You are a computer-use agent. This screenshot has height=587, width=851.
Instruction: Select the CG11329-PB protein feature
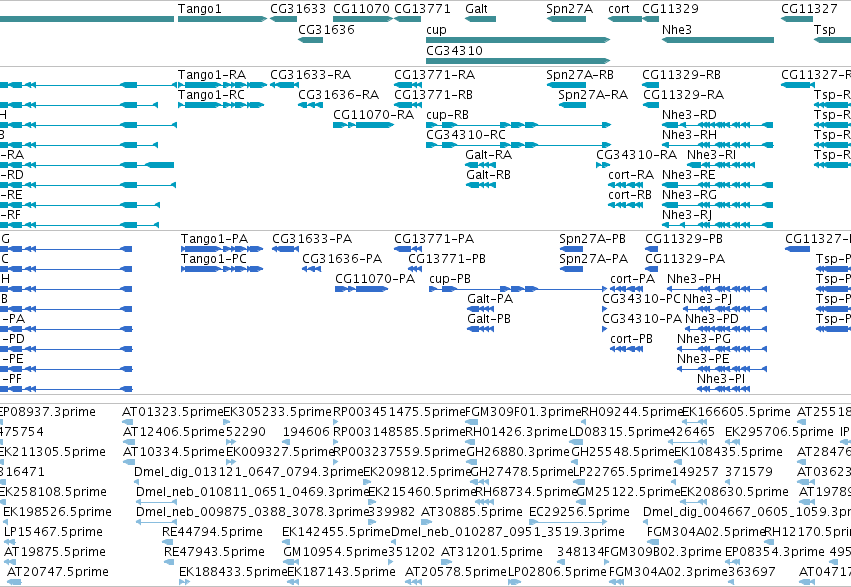point(651,249)
